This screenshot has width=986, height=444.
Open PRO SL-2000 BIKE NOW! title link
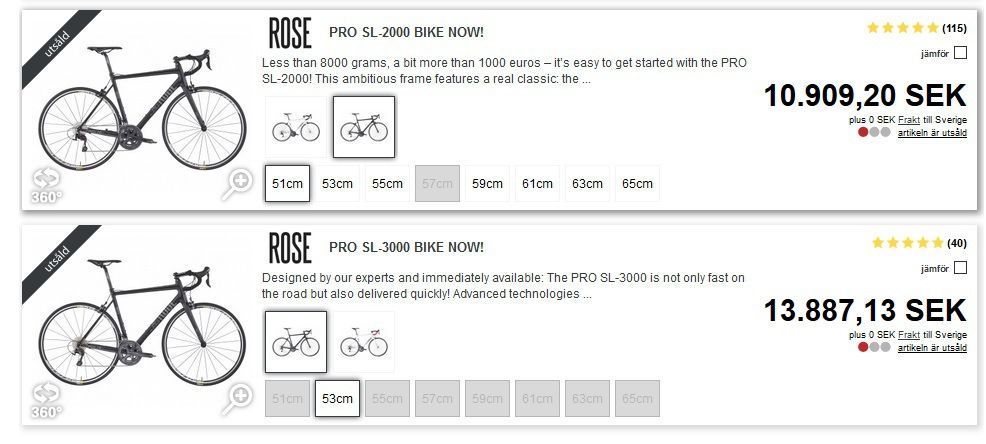point(406,33)
